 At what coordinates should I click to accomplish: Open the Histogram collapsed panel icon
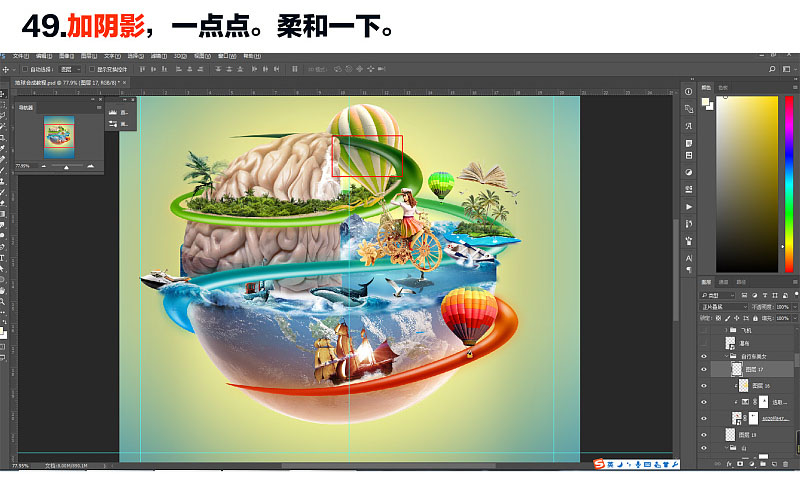(x=113, y=112)
